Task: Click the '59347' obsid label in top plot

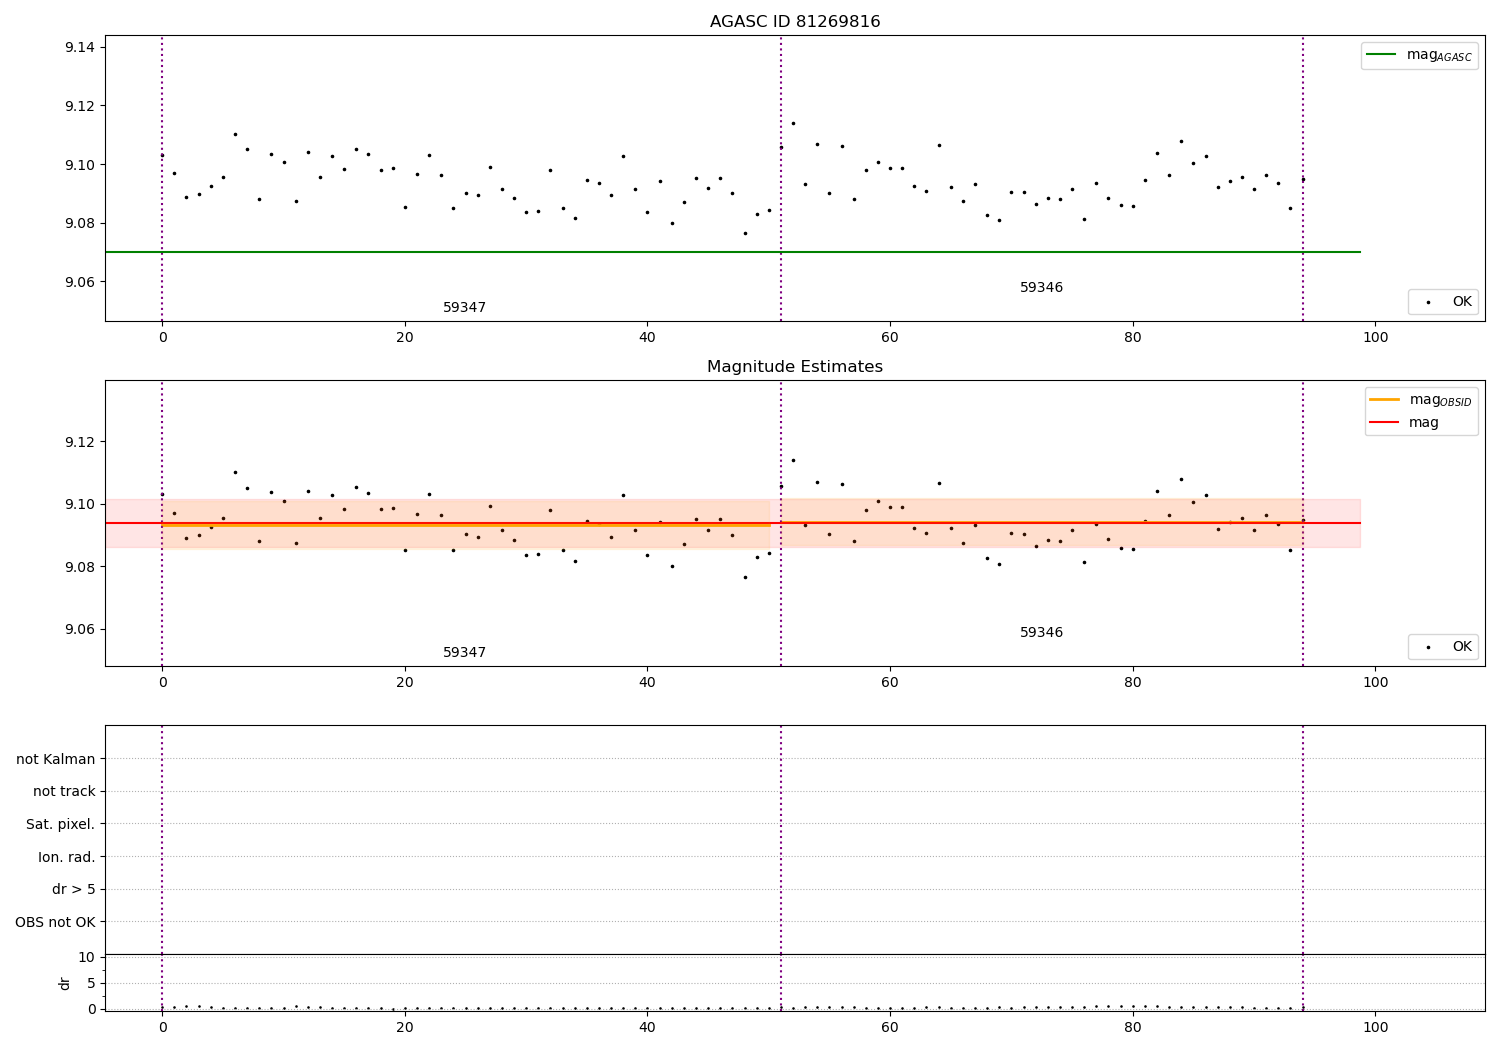Action: coord(465,308)
